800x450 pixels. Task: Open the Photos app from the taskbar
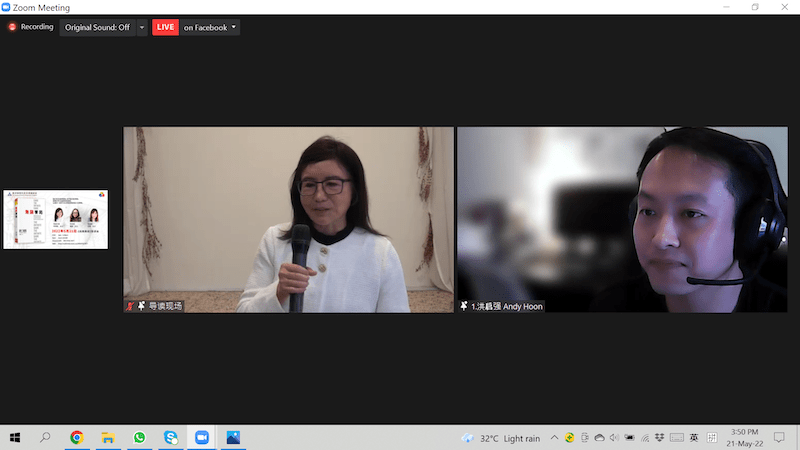[233, 438]
